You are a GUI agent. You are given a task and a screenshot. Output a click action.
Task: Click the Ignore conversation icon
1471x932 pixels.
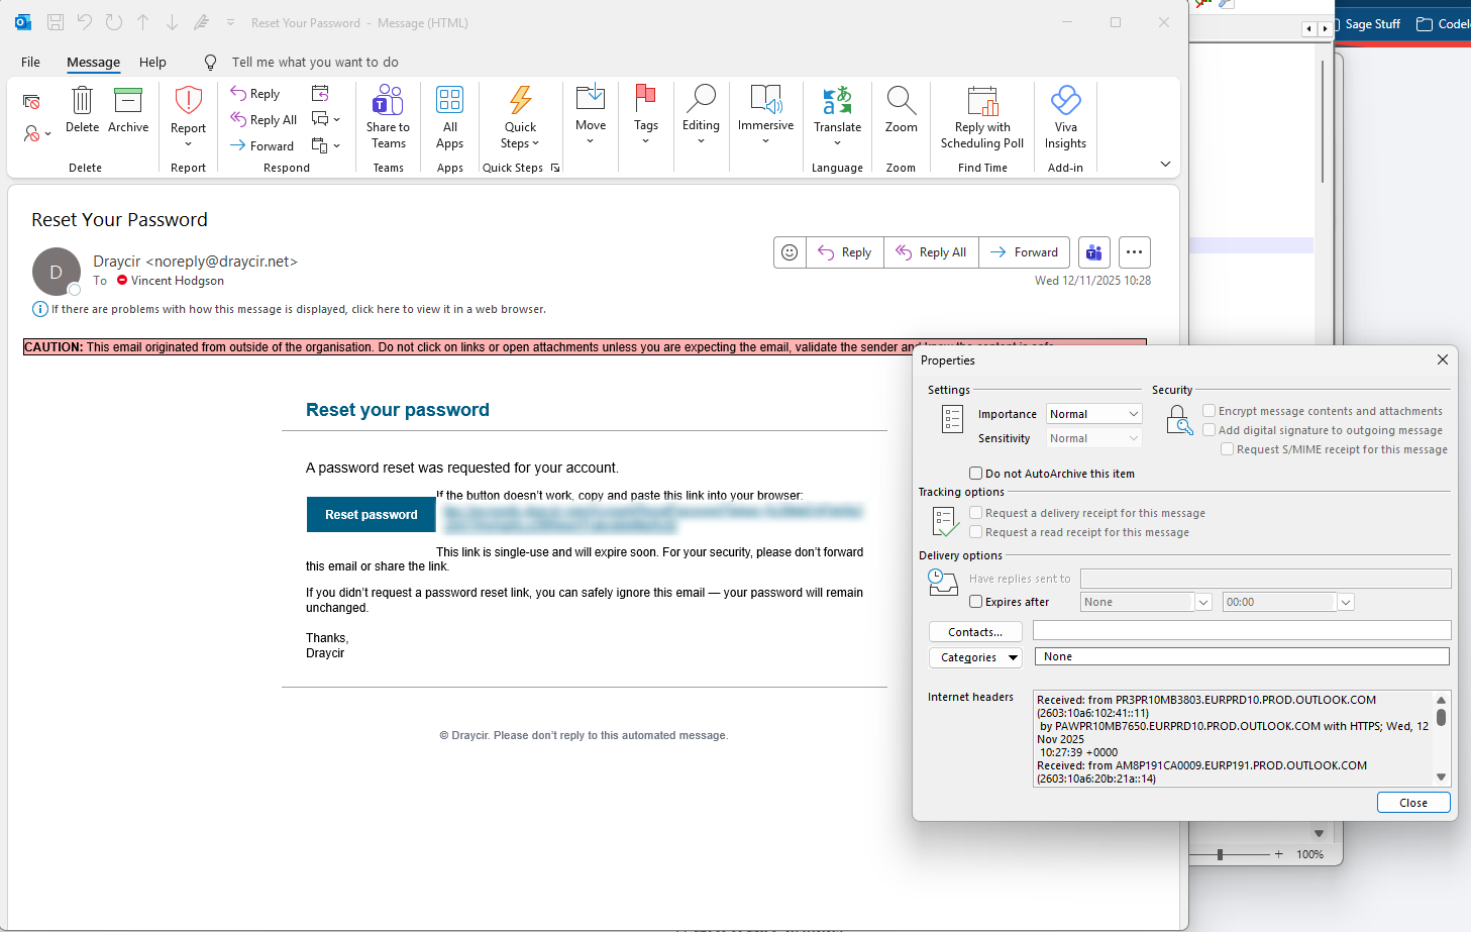tap(31, 102)
